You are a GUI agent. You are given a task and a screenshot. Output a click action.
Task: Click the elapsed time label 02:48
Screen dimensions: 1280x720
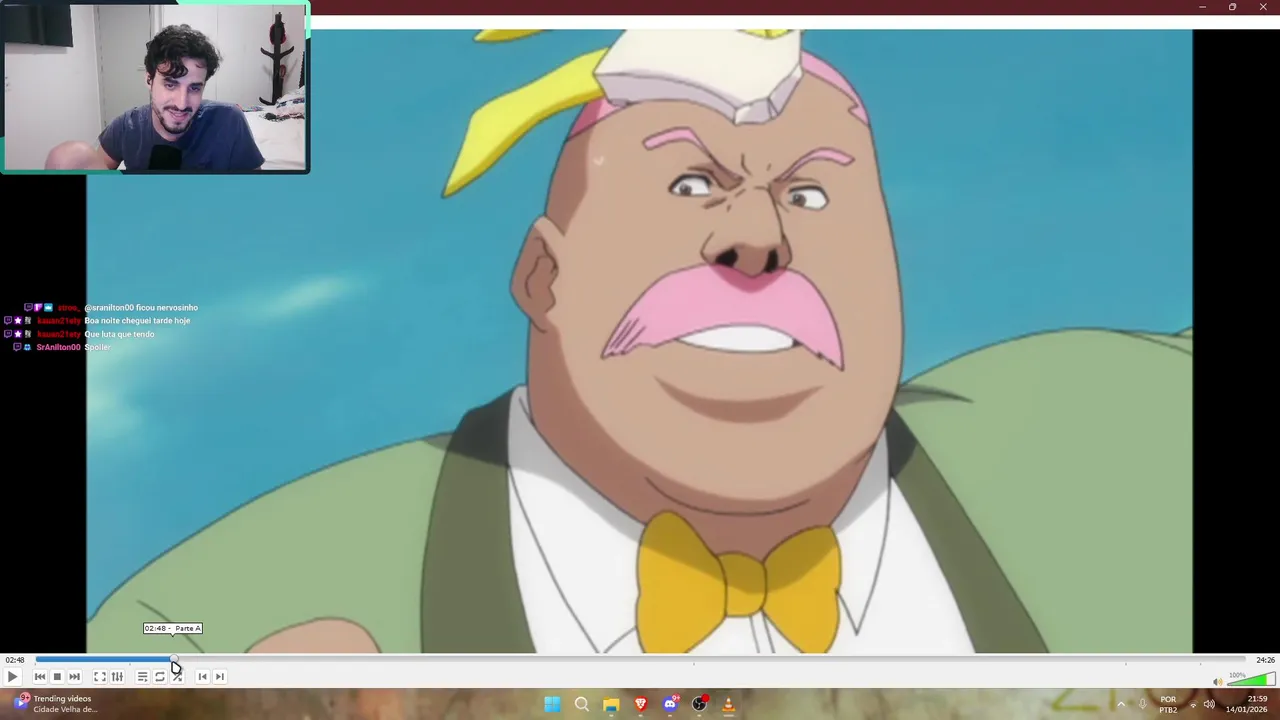[x=14, y=660]
